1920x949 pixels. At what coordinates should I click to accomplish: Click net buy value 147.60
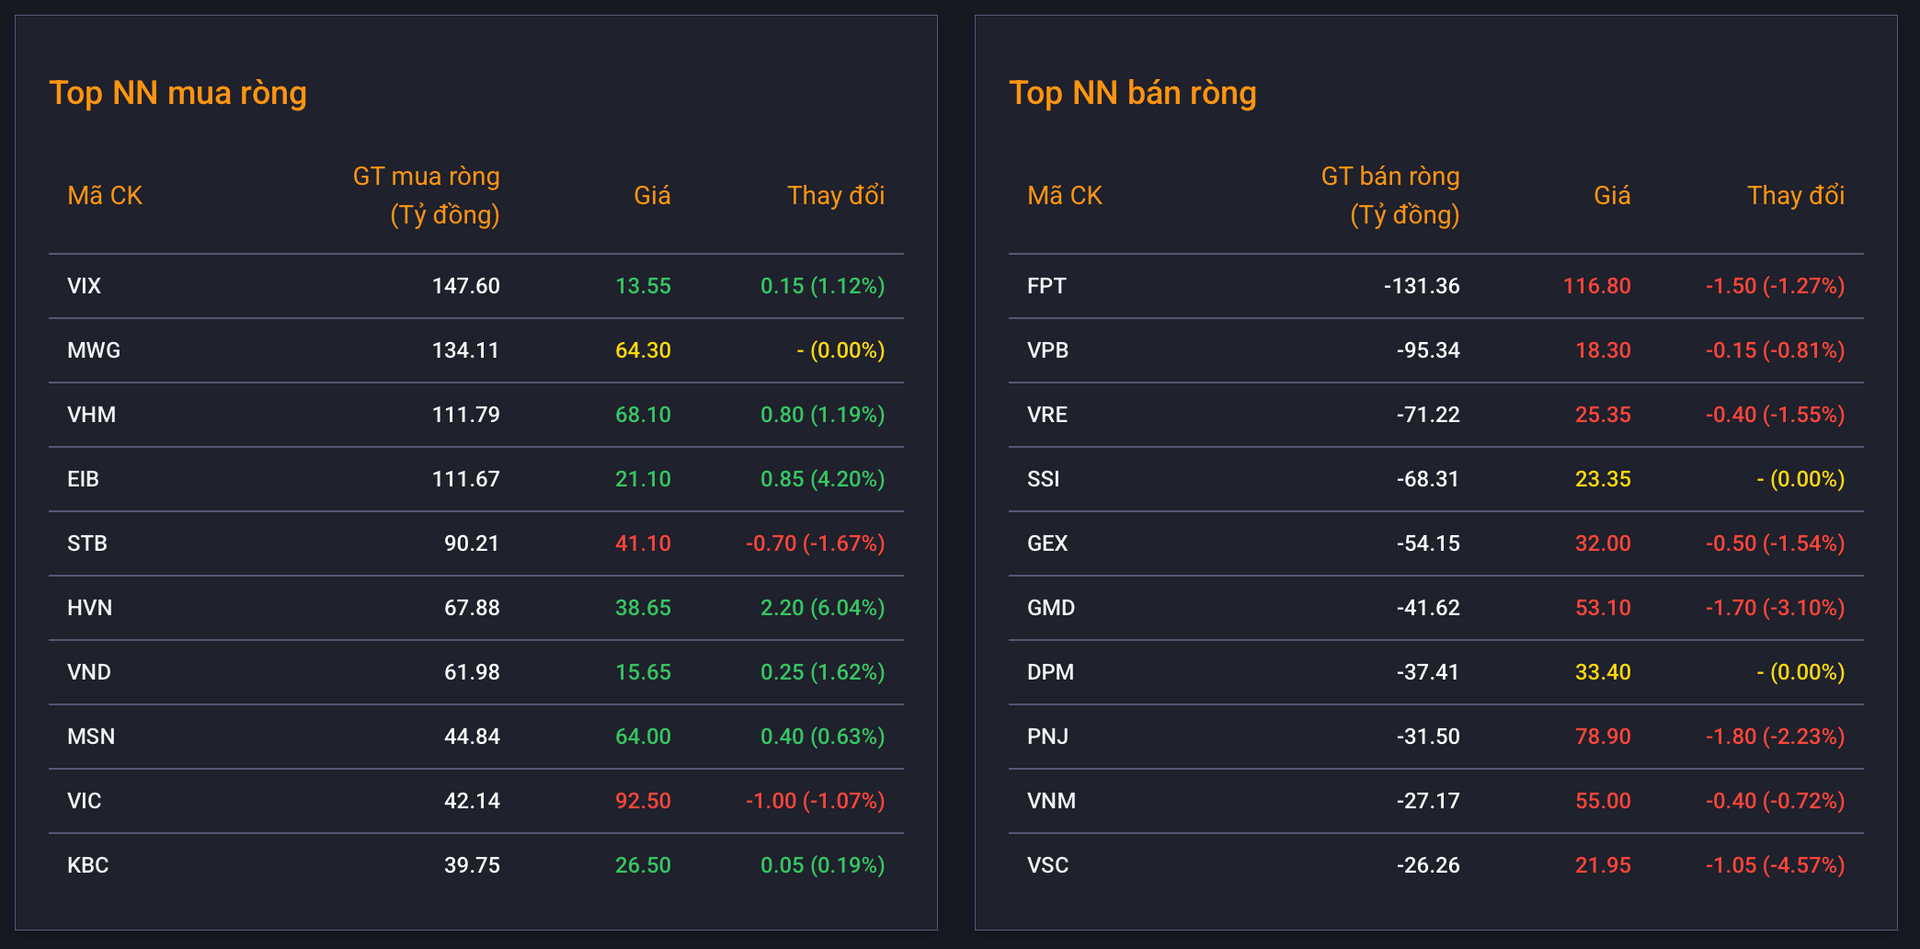pyautogui.click(x=466, y=286)
